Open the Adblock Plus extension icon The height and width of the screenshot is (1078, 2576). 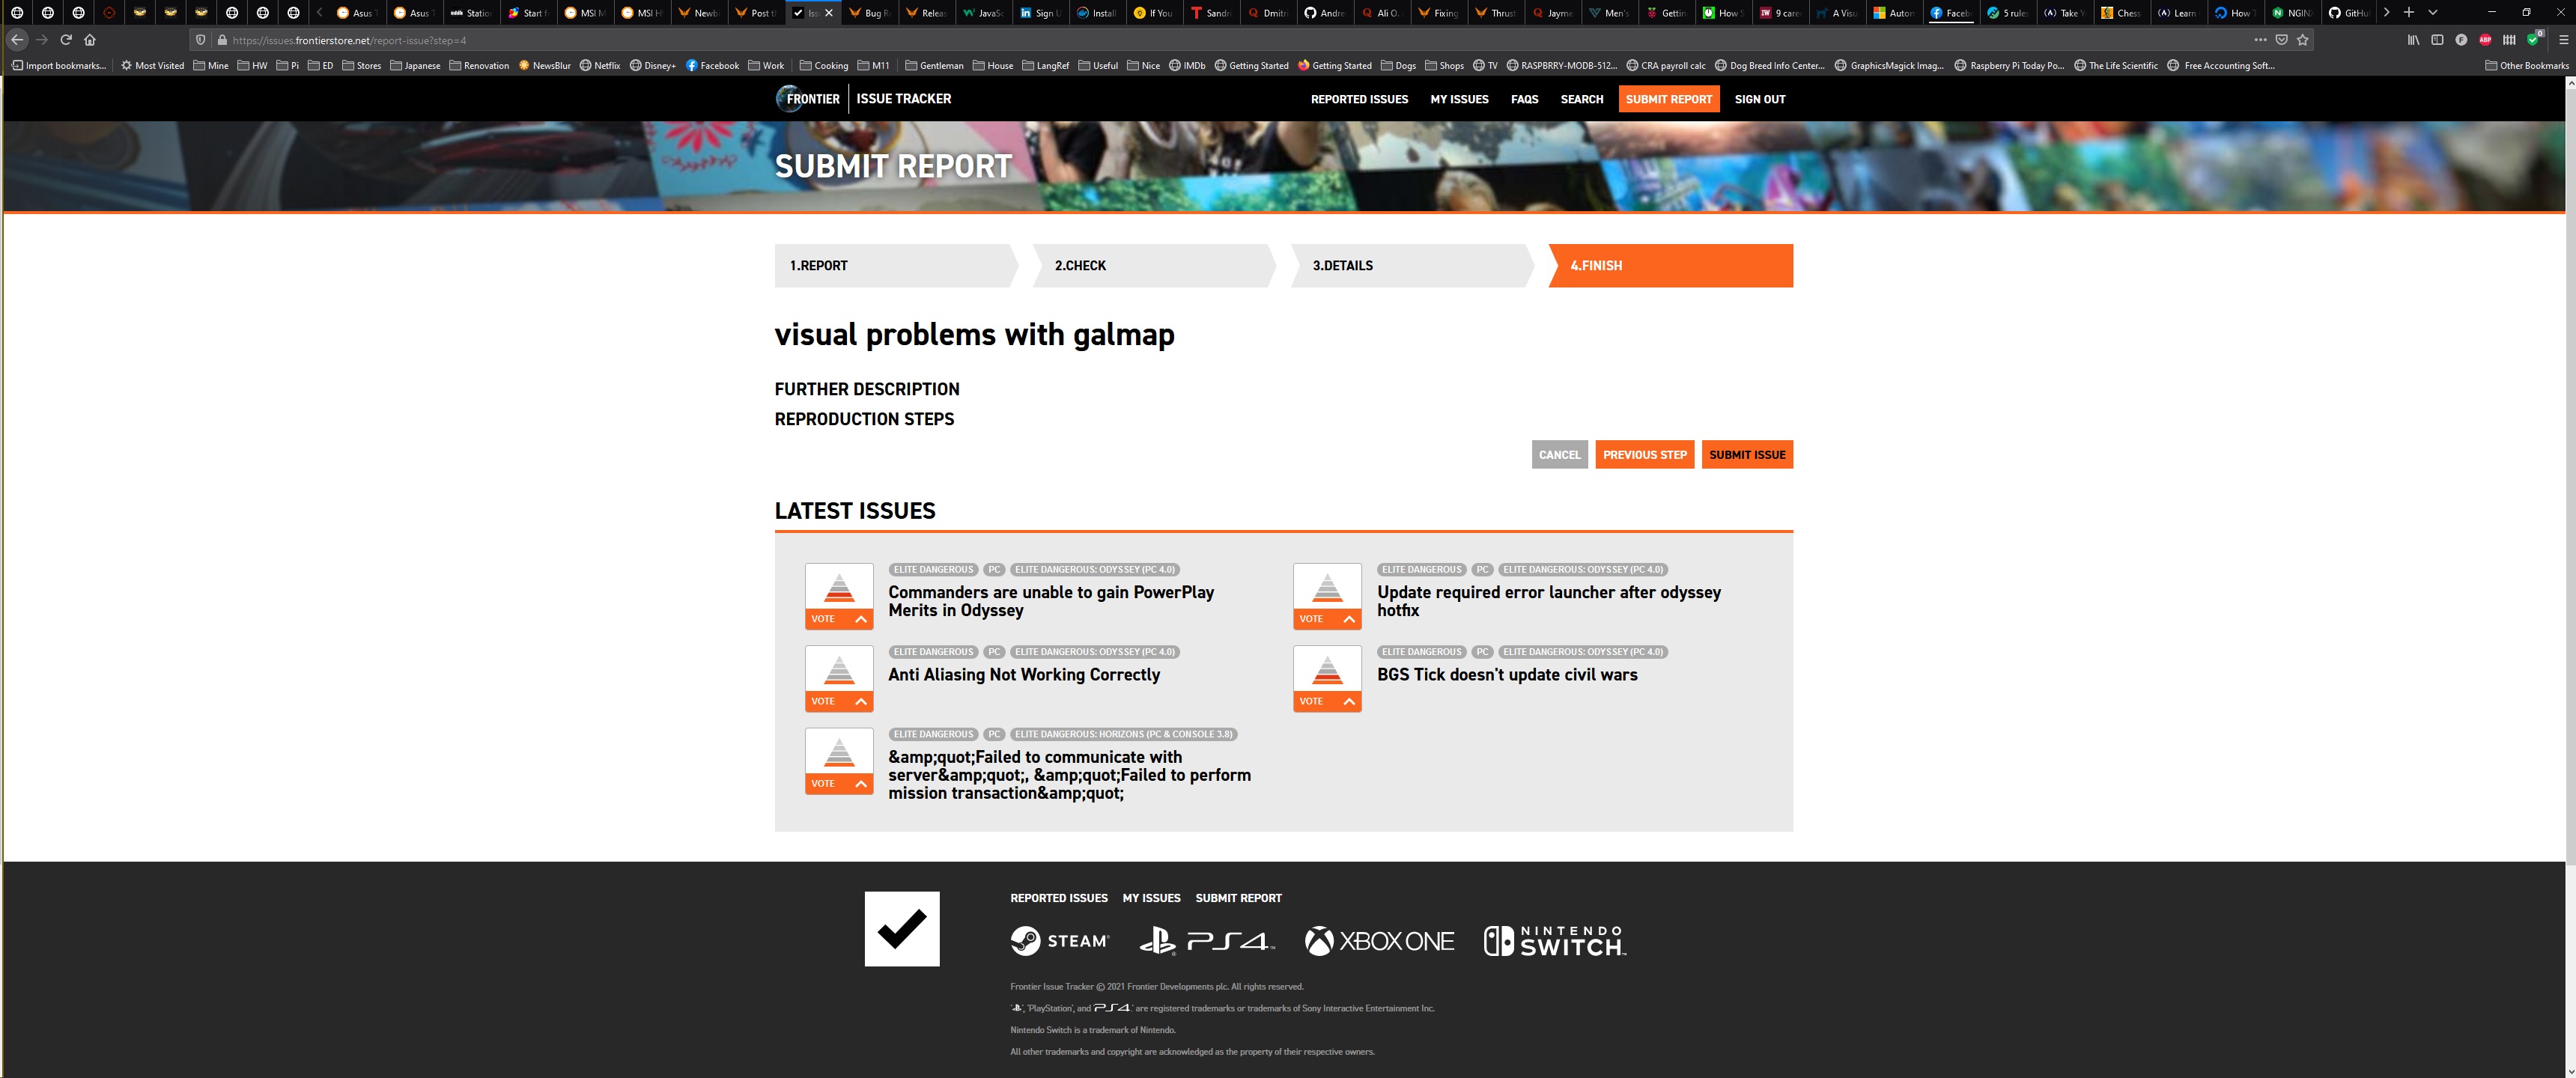click(2485, 40)
